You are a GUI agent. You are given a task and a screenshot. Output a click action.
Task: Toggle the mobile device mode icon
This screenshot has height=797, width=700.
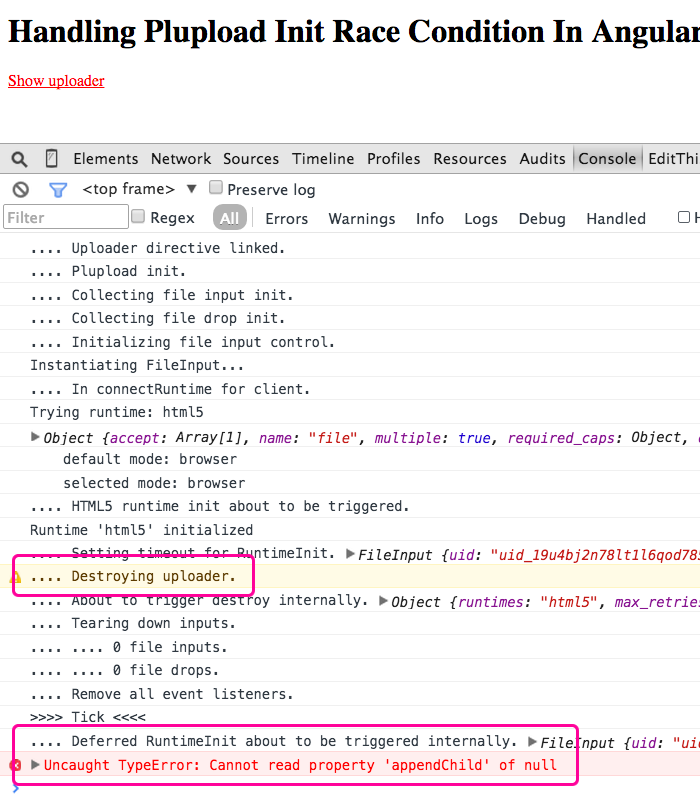coord(51,159)
